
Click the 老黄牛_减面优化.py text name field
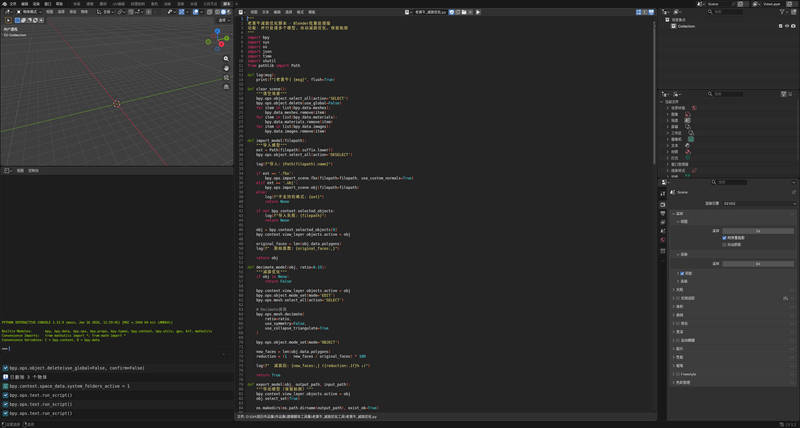tap(432, 12)
